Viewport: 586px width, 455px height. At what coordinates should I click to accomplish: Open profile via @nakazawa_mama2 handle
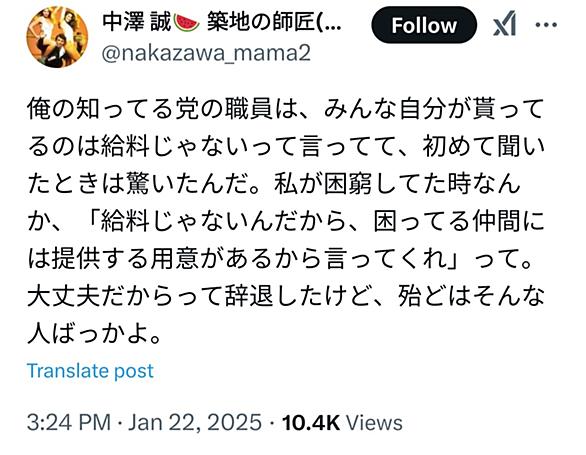(x=206, y=53)
